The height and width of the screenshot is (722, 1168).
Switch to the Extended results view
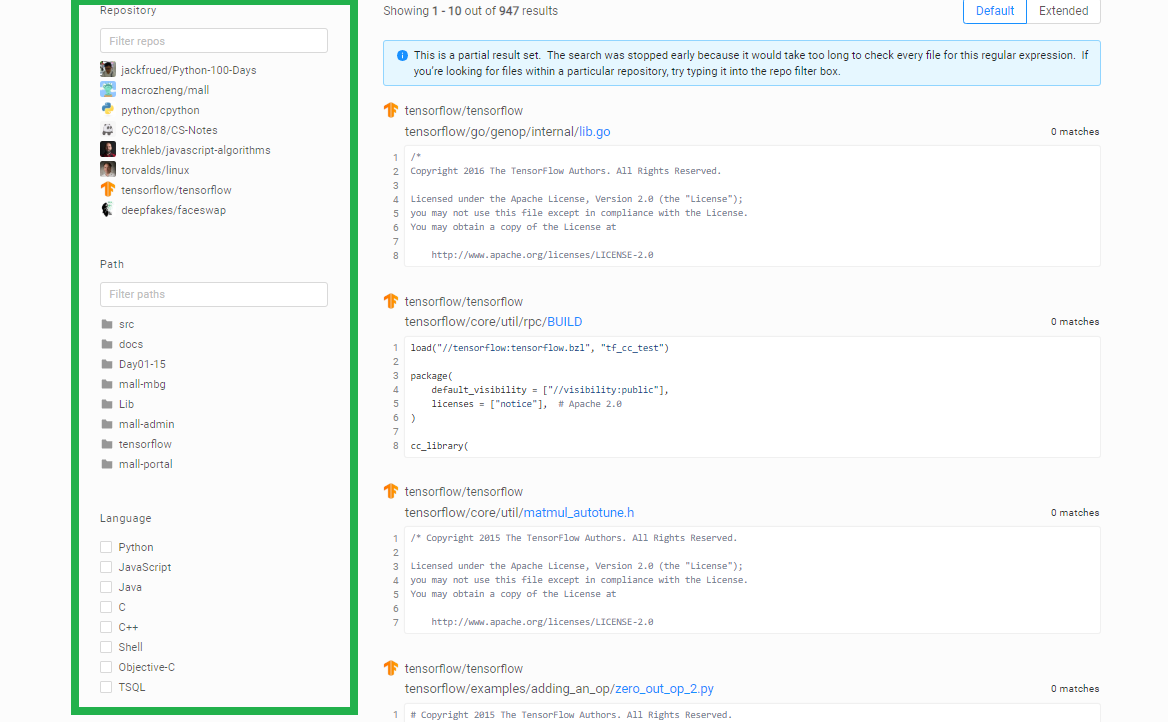pyautogui.click(x=1063, y=11)
